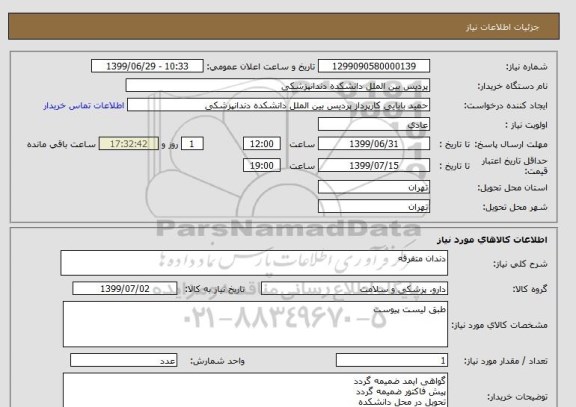This screenshot has height=407, width=576.
Task: Click the شماره نیاز field 1299090580000139
Action: 374,66
